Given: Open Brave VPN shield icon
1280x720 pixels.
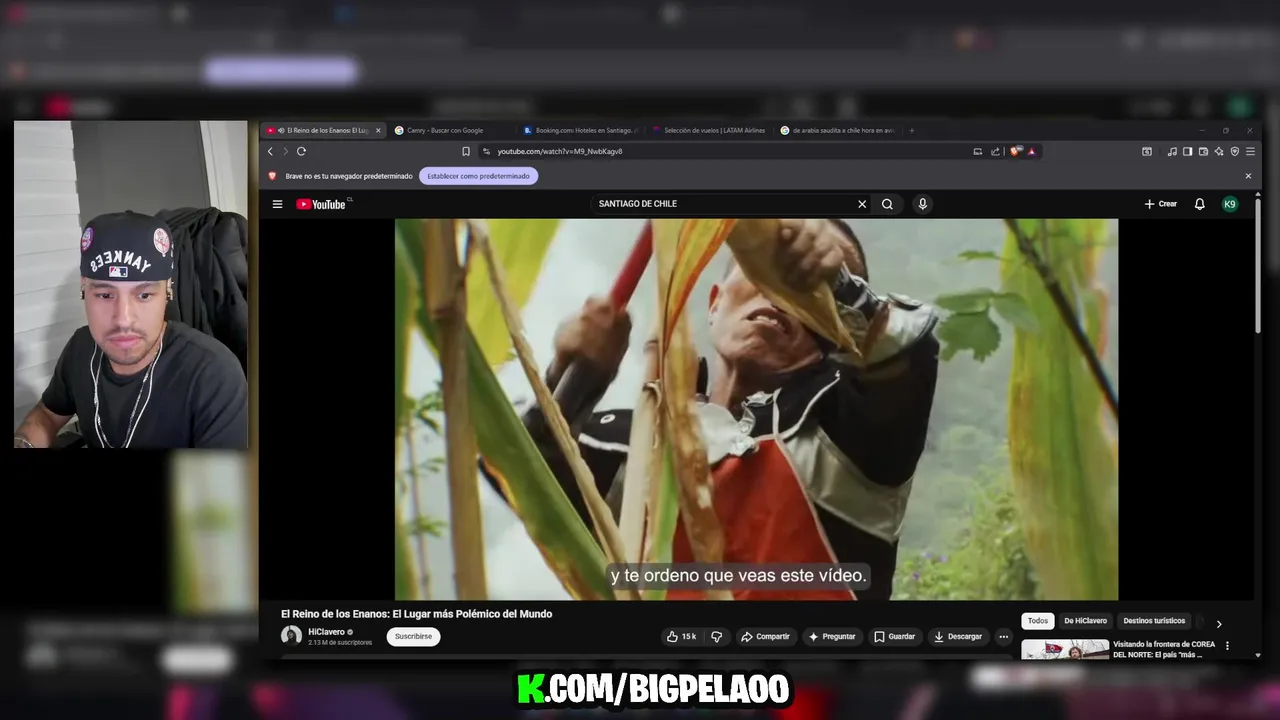Looking at the screenshot, I should point(1235,151).
